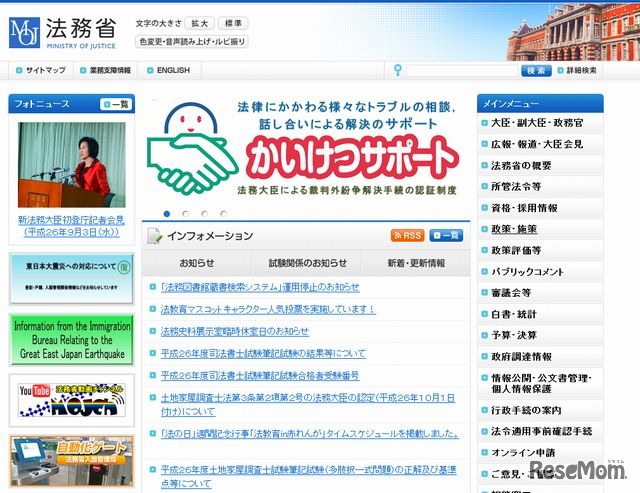Open 行政手続の案内 menu item
Viewport: 640px width, 493px height.
click(540, 410)
